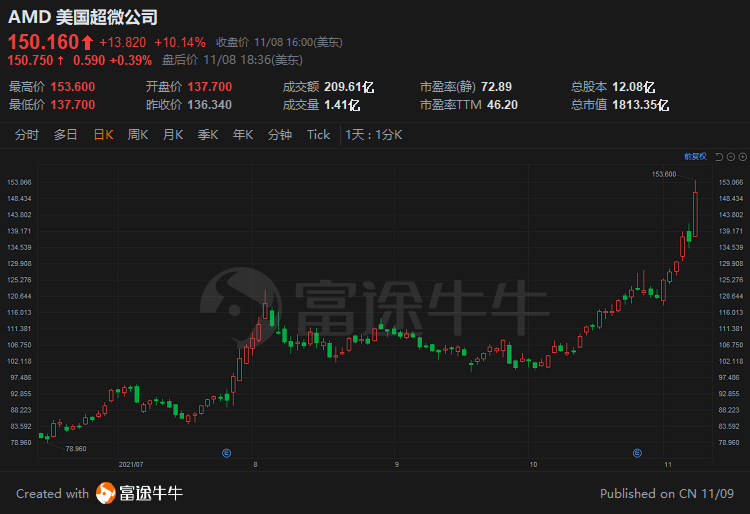750x514 pixels.
Task: Open the 前复权 price adjustment dropdown
Action: coord(695,157)
